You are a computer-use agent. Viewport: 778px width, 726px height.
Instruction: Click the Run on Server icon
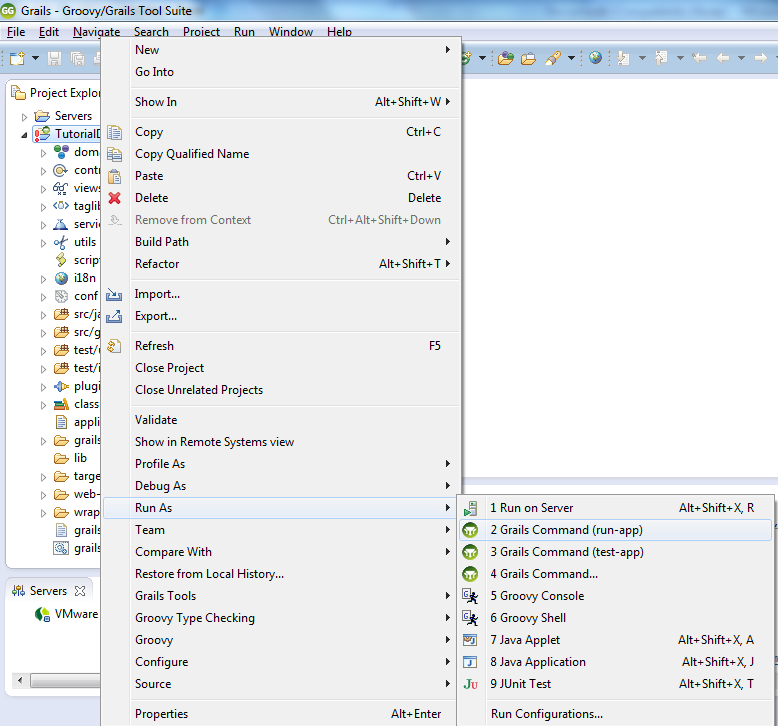[x=470, y=508]
